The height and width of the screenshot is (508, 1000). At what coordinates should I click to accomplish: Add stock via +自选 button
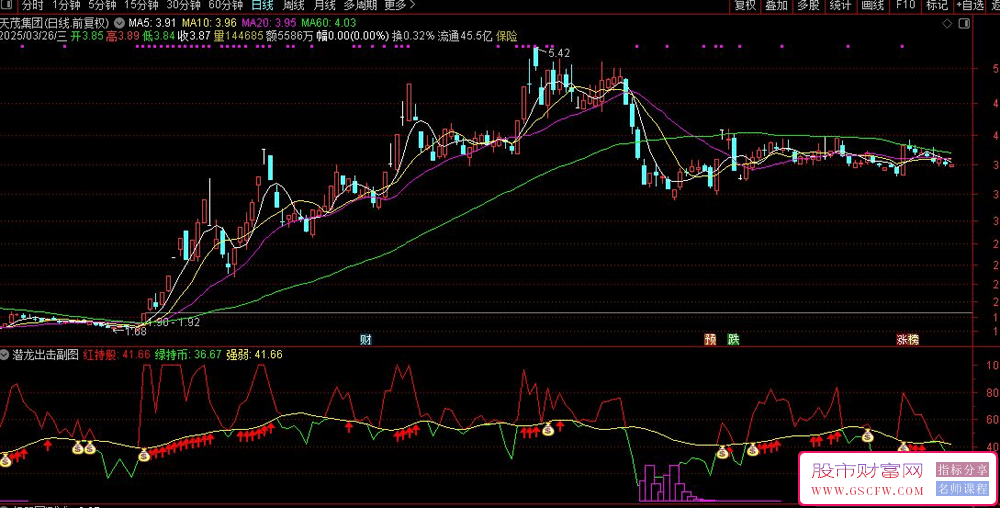click(x=970, y=6)
